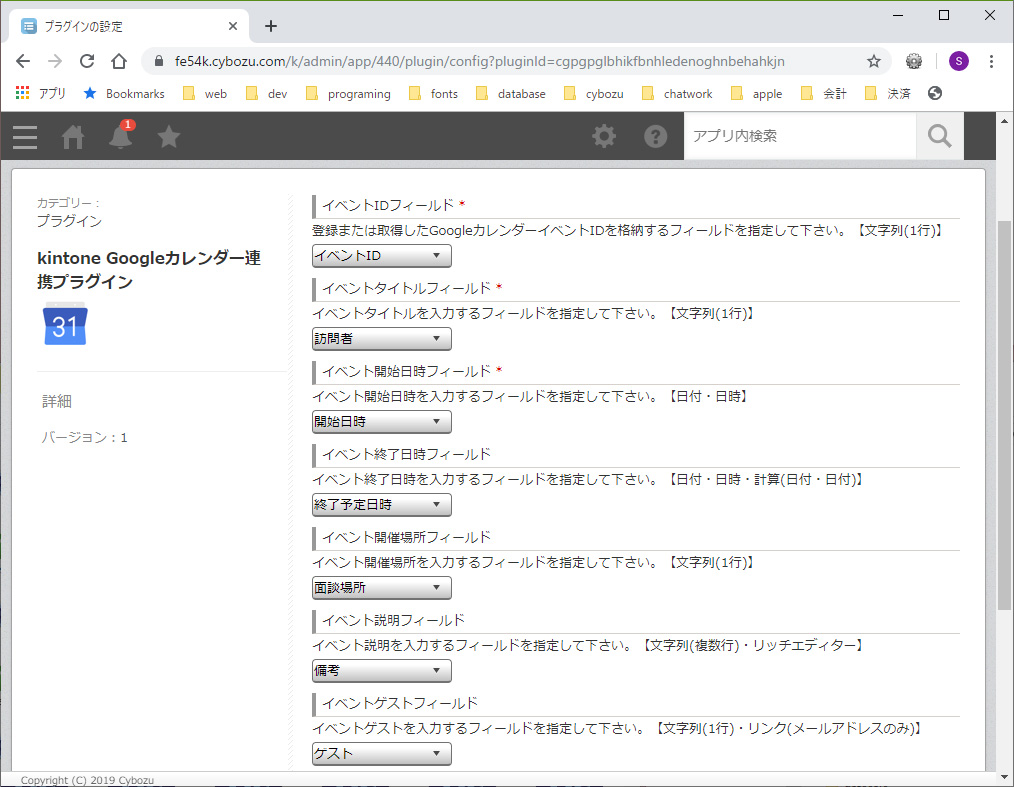
Task: Open the 備考 description dropdown
Action: [x=382, y=671]
